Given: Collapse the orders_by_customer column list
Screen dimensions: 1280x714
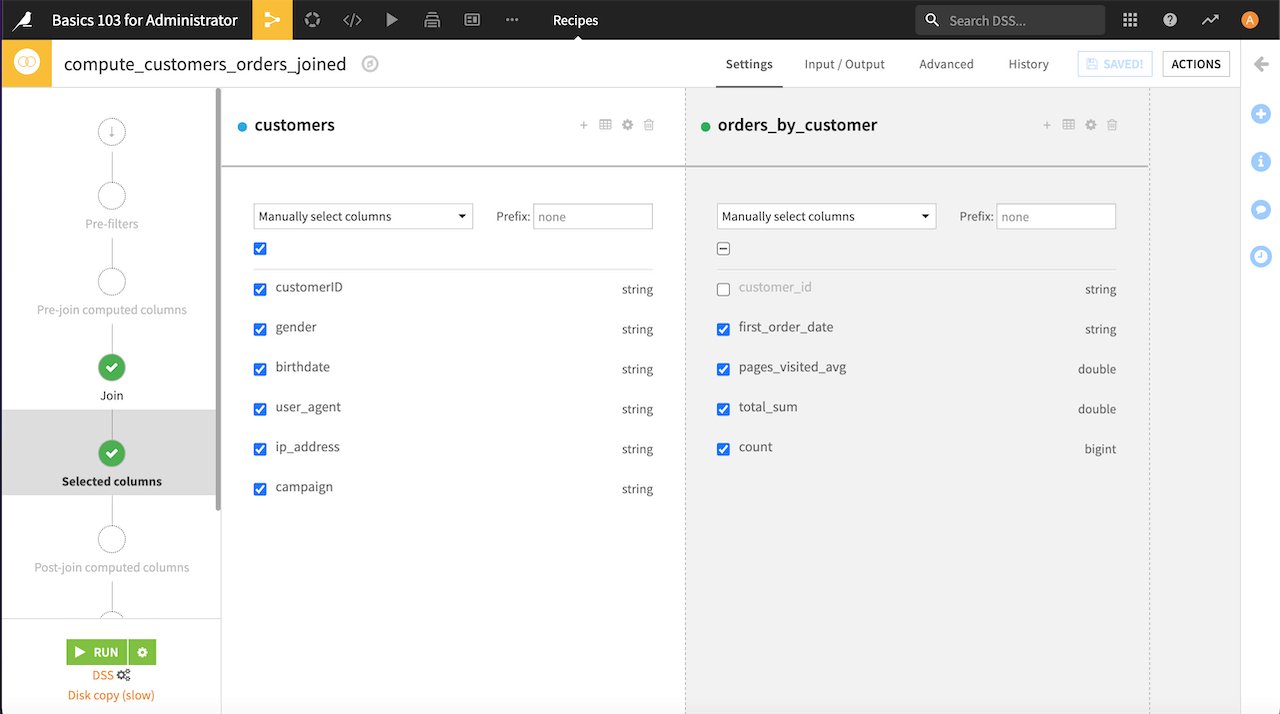Looking at the screenshot, I should (723, 248).
